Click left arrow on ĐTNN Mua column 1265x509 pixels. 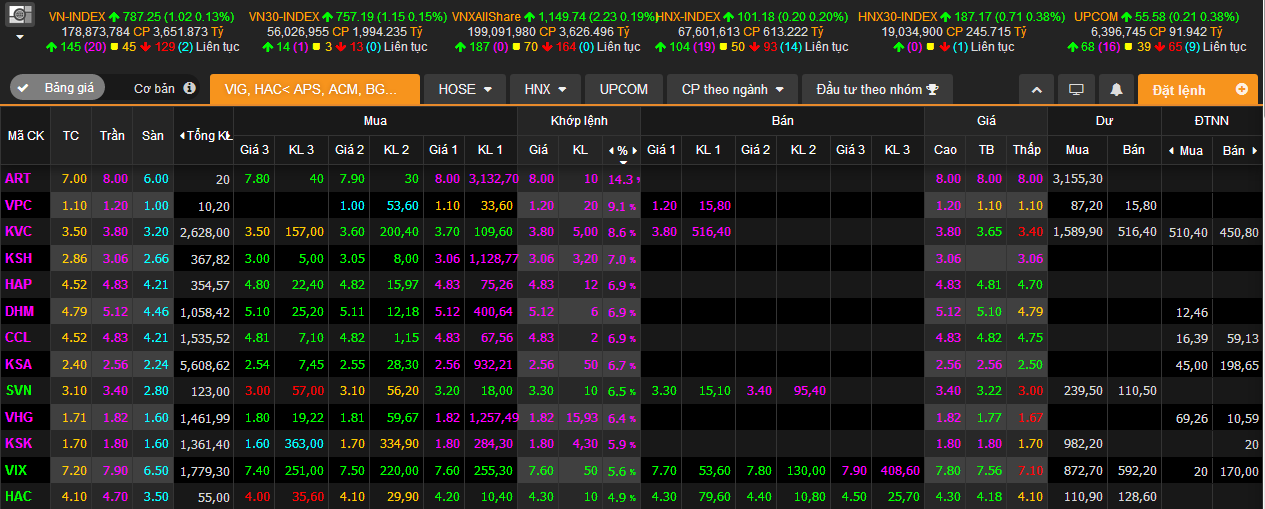coord(1172,150)
